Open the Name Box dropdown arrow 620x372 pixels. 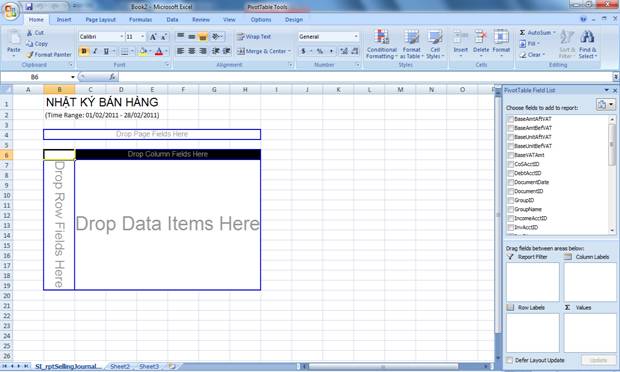[73, 77]
